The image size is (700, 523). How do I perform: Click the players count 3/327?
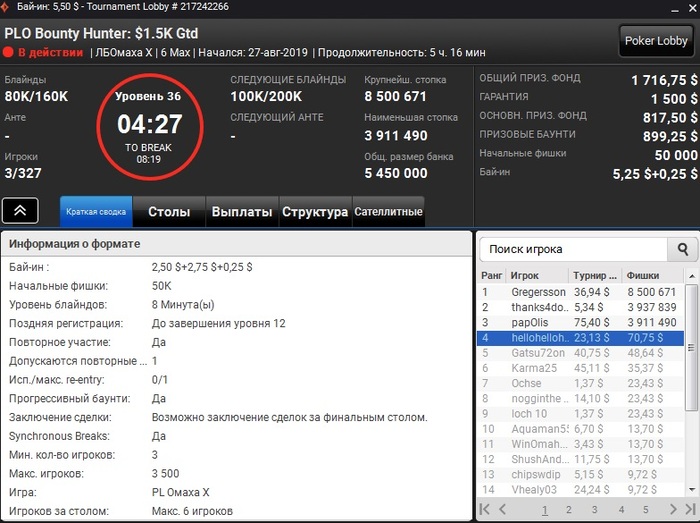click(23, 173)
